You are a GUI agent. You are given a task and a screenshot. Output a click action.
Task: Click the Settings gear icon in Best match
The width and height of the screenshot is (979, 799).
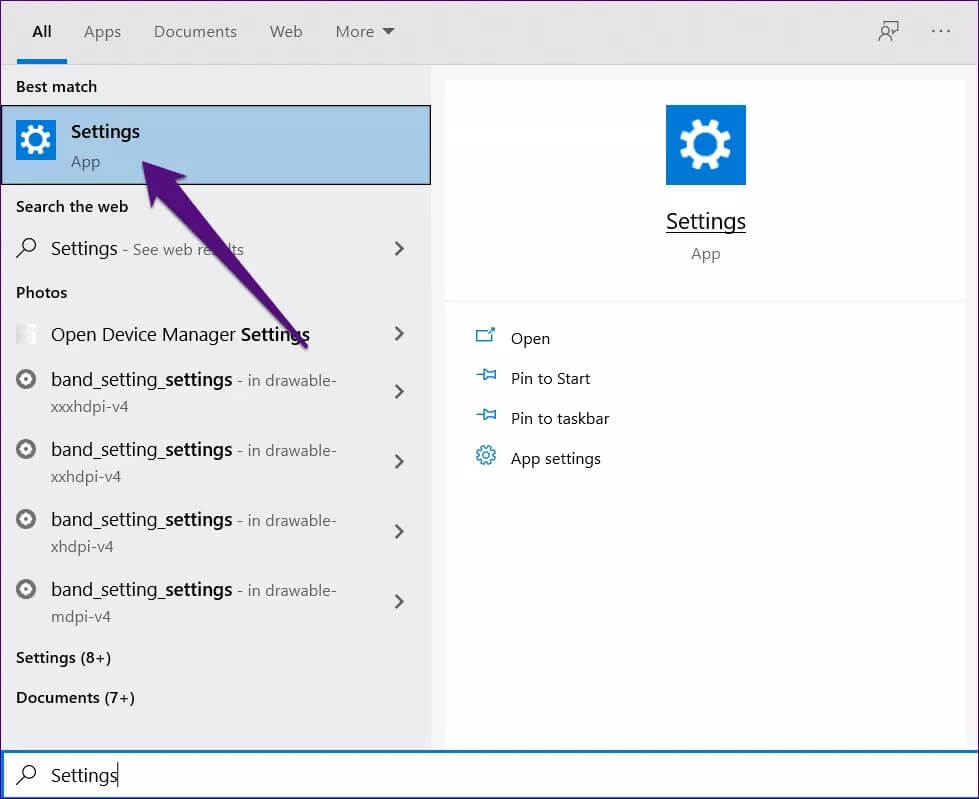click(36, 140)
